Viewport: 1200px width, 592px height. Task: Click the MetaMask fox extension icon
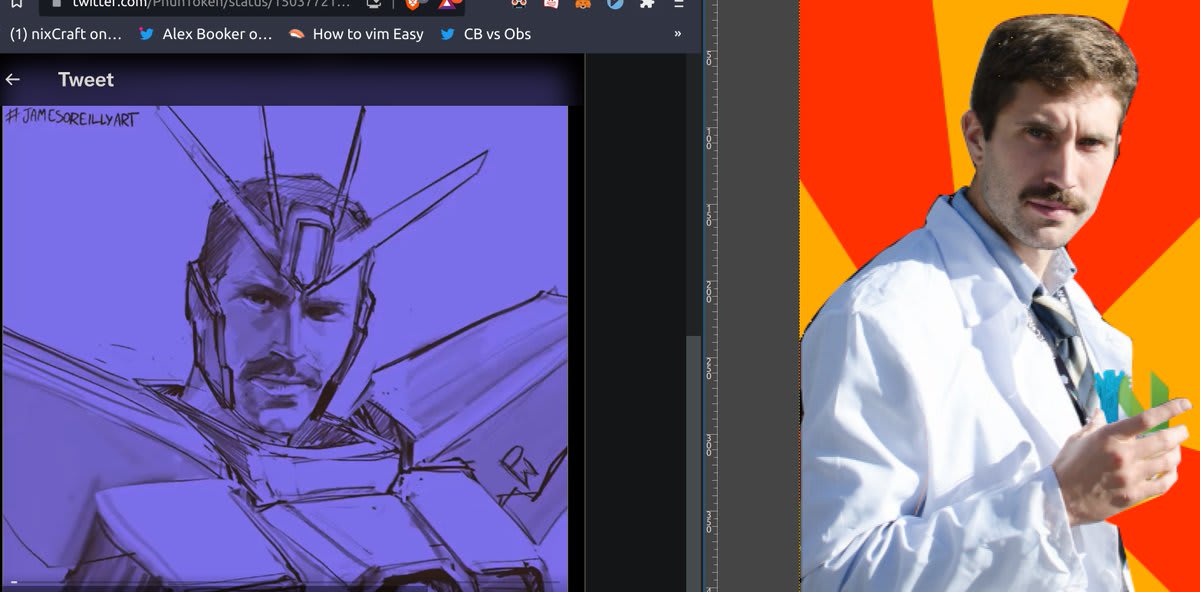click(x=583, y=3)
